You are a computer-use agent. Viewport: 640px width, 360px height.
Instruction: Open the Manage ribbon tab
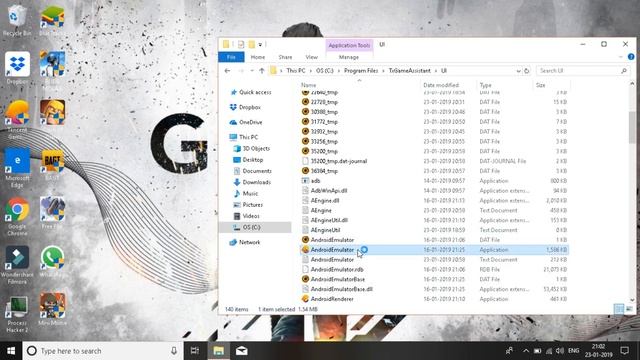349,57
